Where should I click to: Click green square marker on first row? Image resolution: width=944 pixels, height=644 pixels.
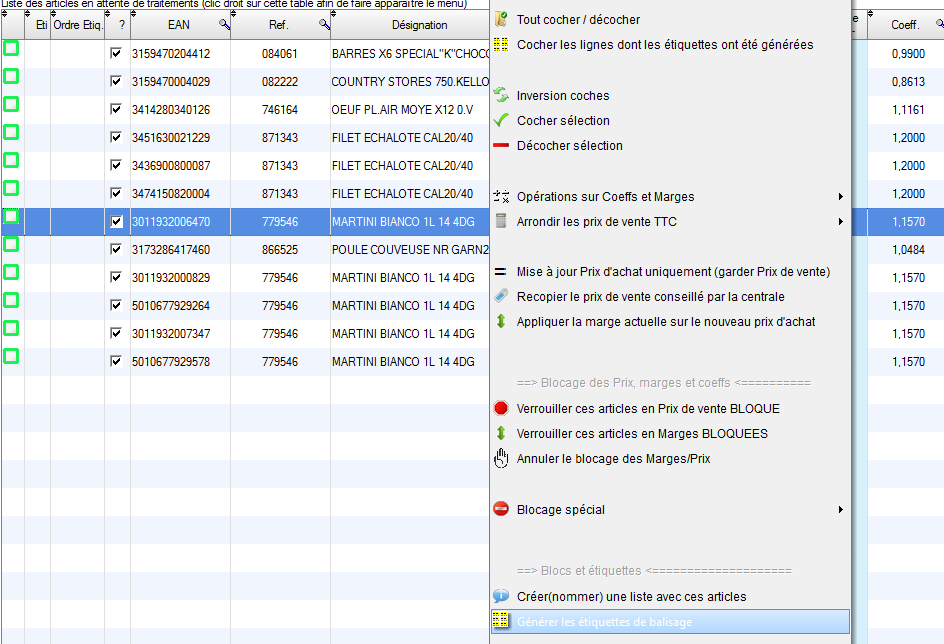pyautogui.click(x=11, y=48)
